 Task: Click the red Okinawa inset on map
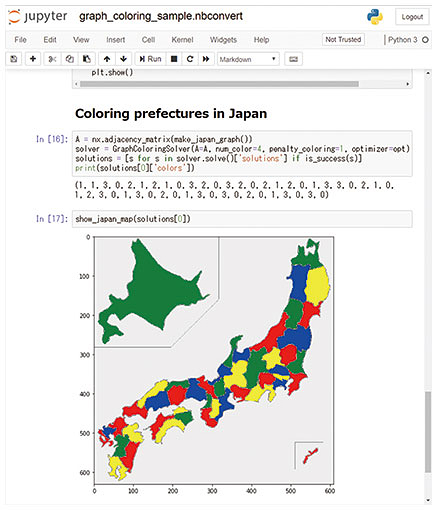[x=310, y=456]
